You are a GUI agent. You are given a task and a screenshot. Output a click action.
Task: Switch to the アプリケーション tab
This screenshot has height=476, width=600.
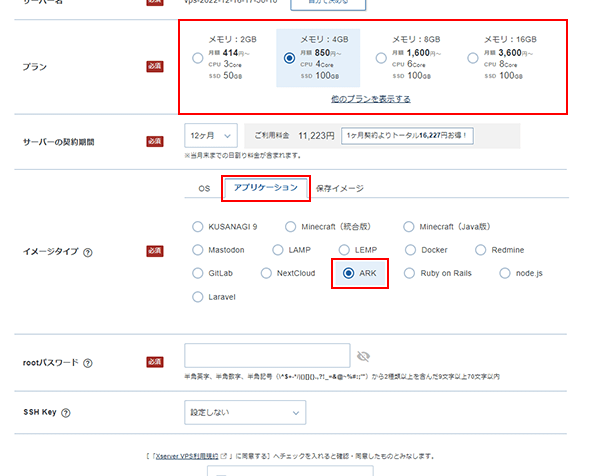266,188
